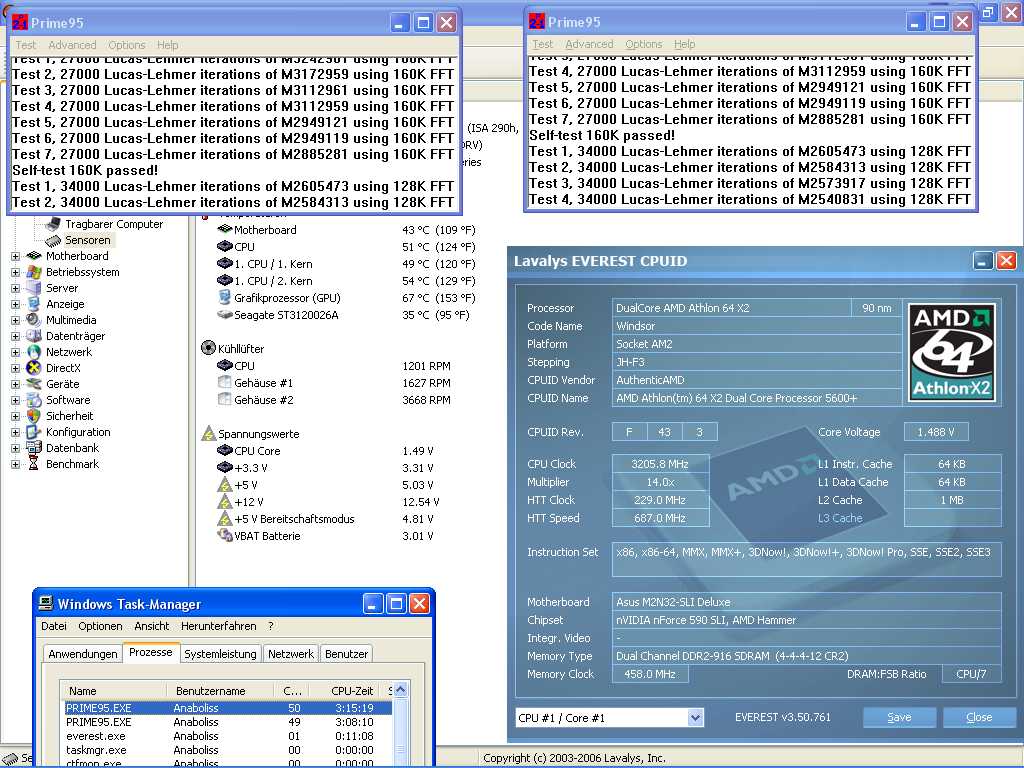Expand the Benchmark tree node
Image resolution: width=1024 pixels, height=768 pixels.
pyautogui.click(x=15, y=464)
